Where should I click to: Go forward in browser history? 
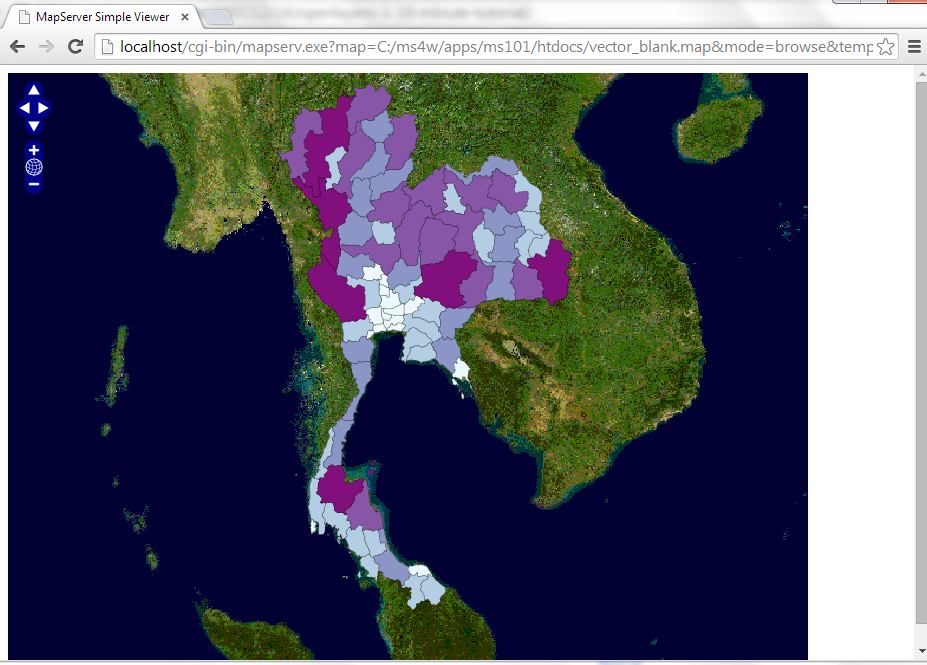click(x=47, y=46)
